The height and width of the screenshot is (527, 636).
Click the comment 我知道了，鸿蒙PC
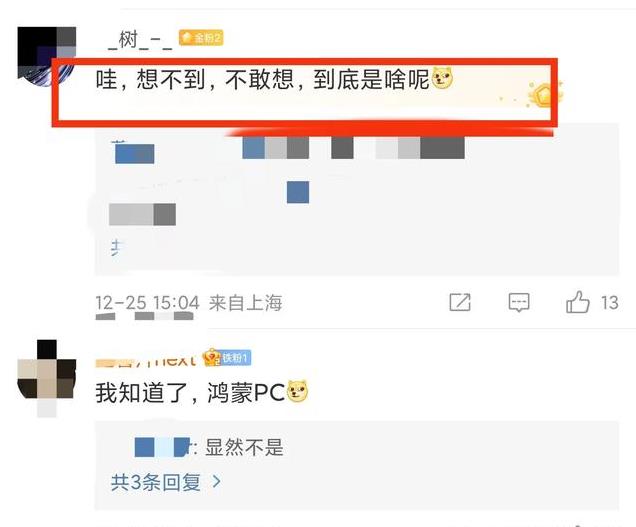pyautogui.click(x=190, y=392)
